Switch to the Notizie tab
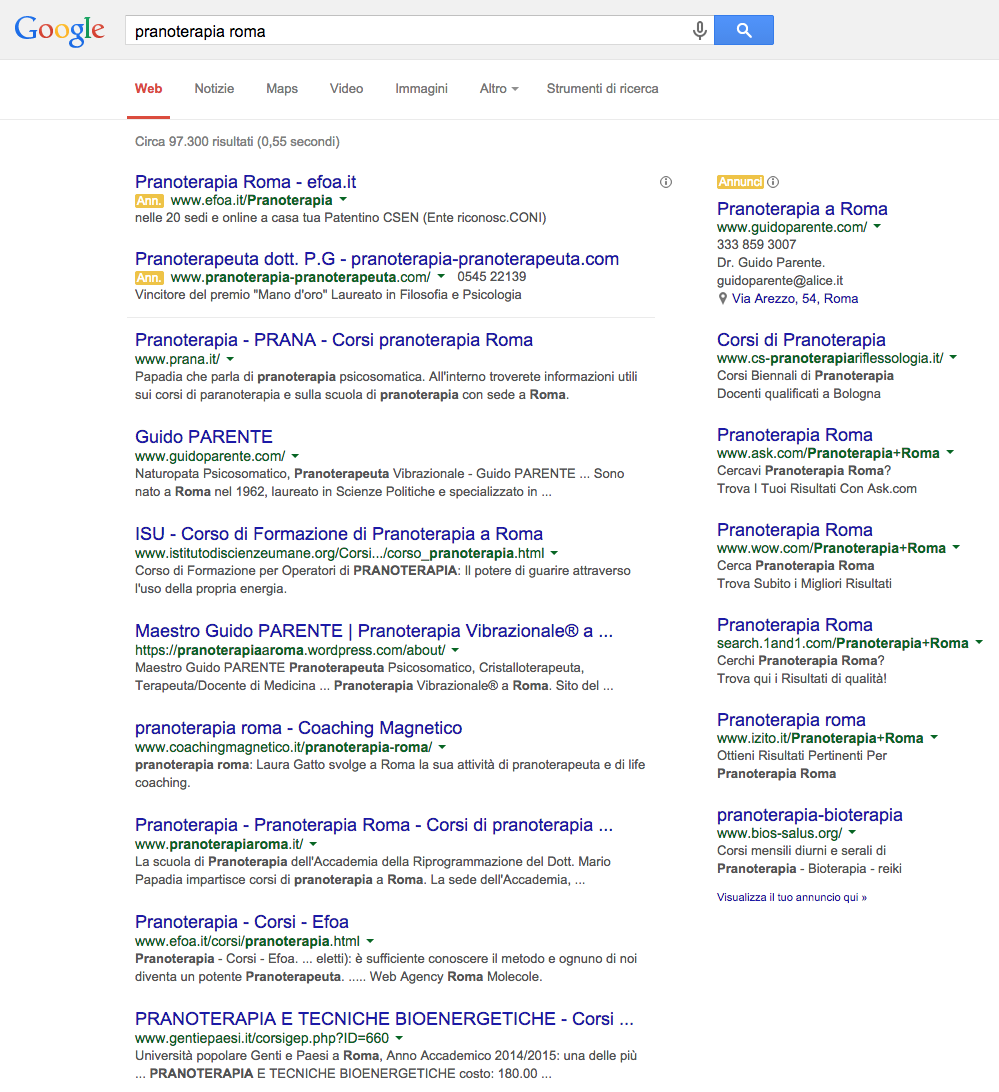Image resolution: width=999 pixels, height=1092 pixels. pos(214,89)
